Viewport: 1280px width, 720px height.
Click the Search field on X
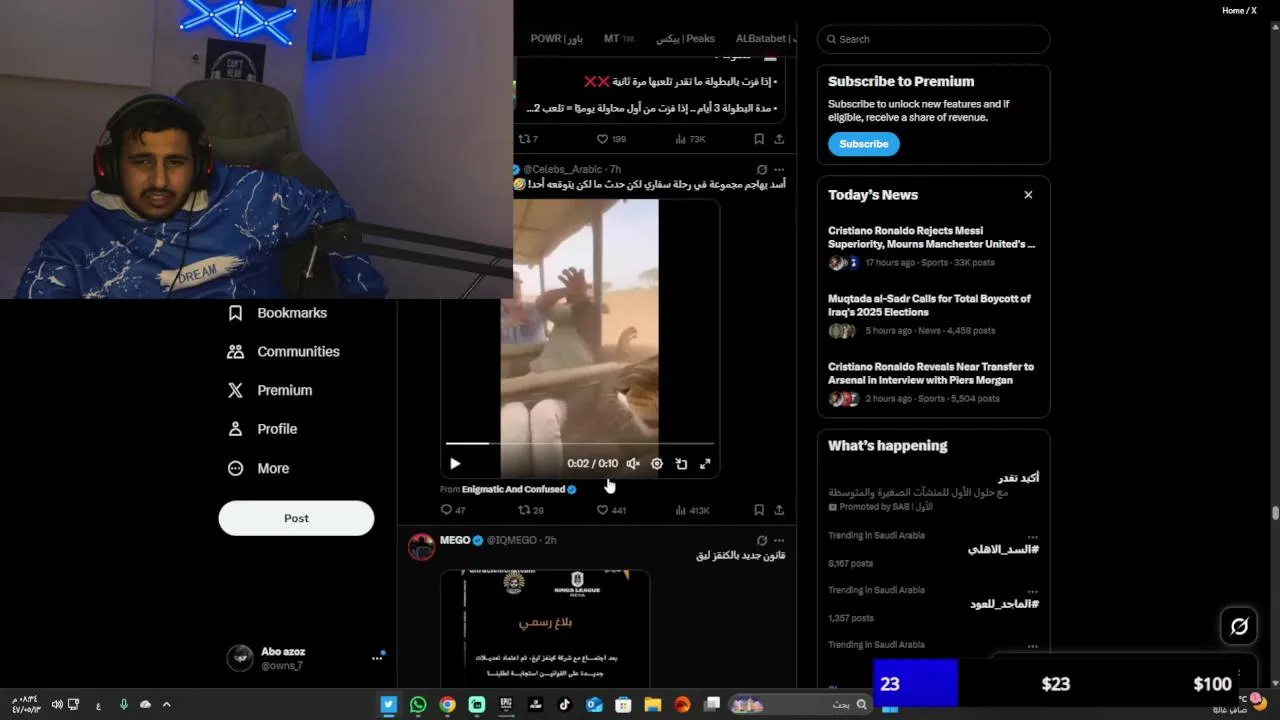click(933, 39)
